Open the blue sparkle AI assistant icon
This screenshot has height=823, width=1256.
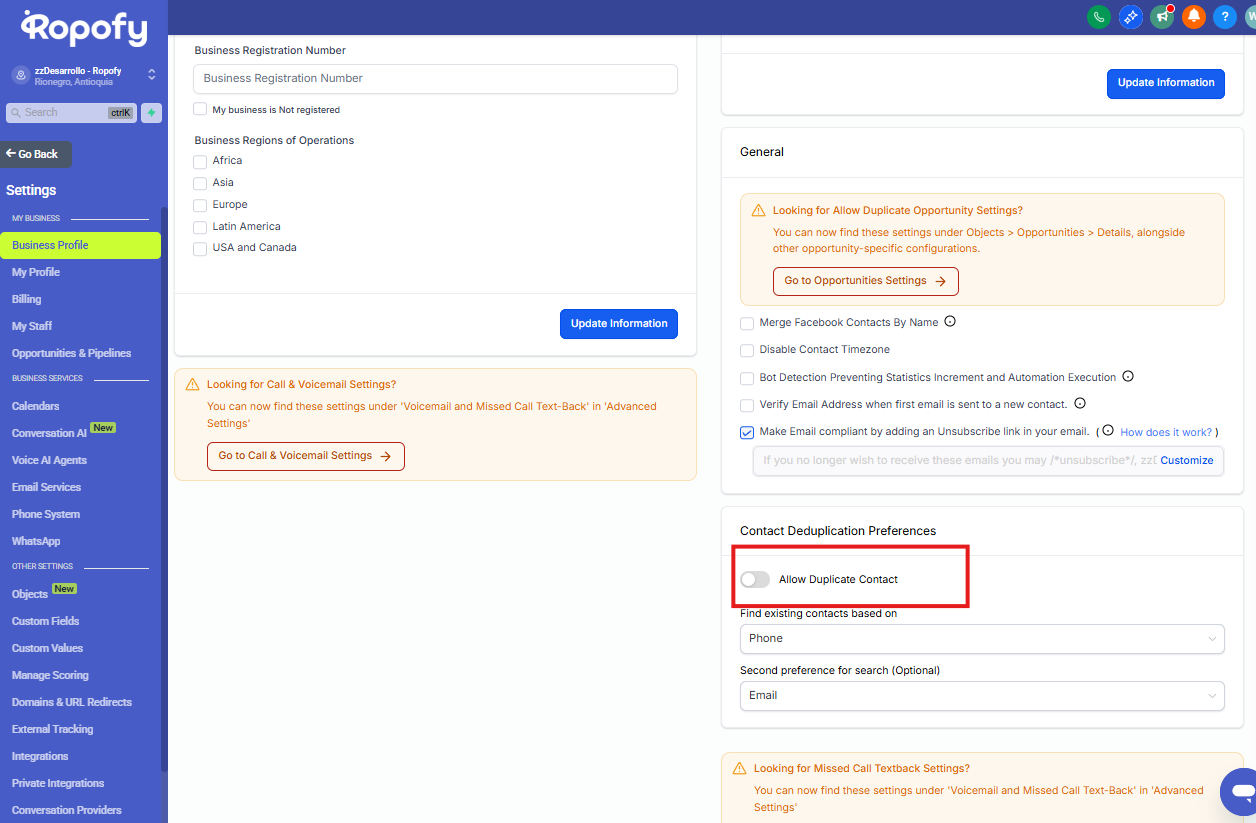(1130, 16)
